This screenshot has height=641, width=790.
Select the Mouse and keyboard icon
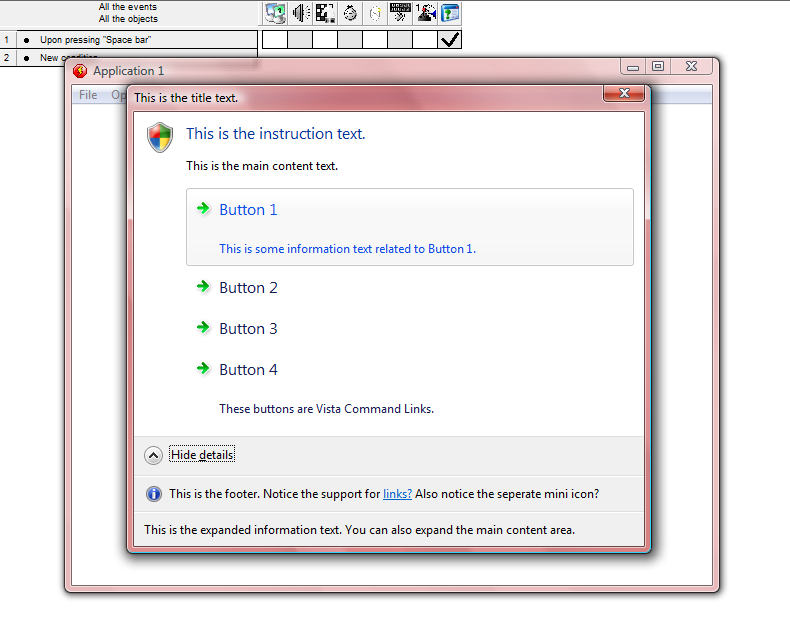[x=400, y=13]
